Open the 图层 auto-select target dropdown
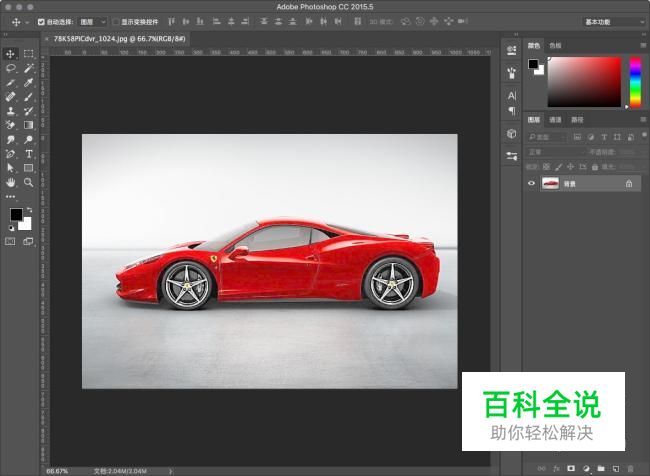 coord(92,21)
